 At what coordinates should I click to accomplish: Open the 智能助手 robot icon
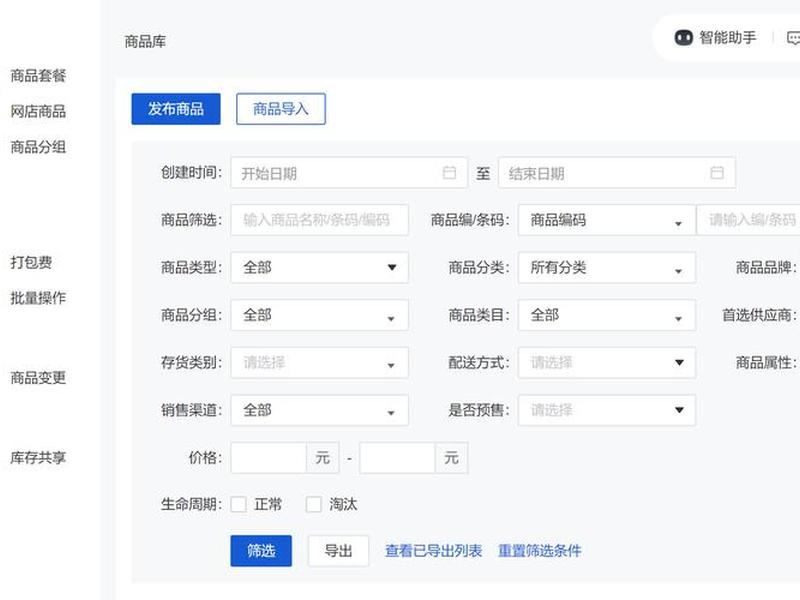click(684, 38)
